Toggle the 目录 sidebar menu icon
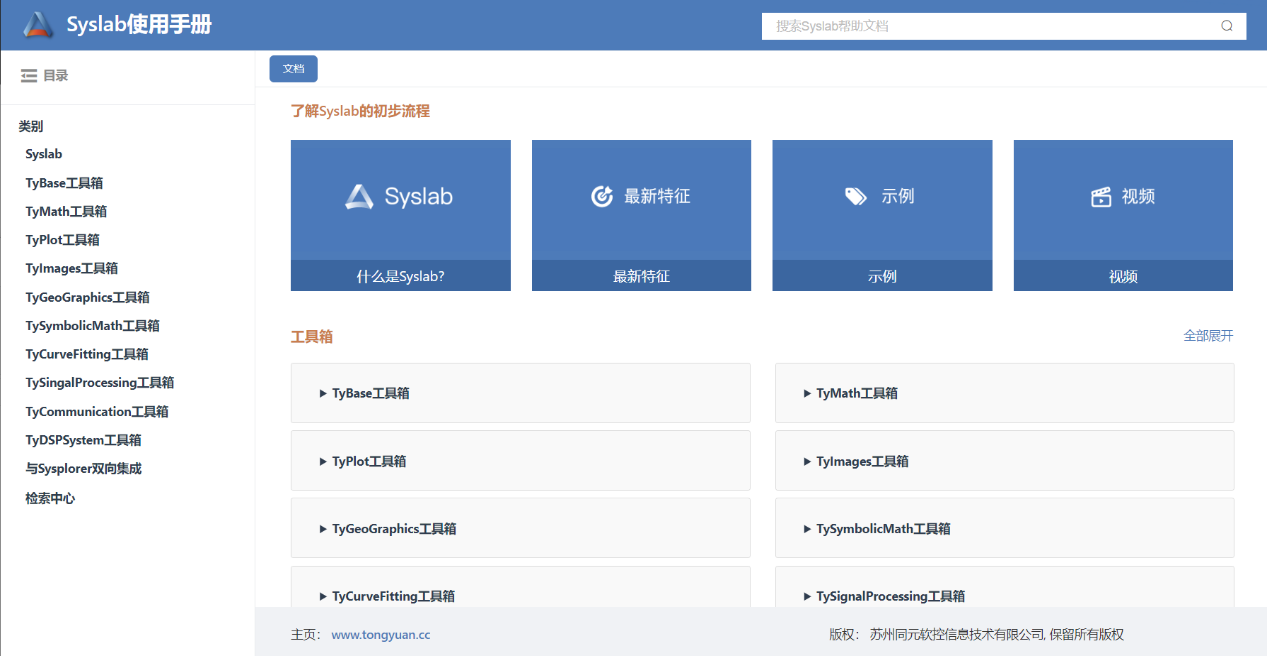This screenshot has height=656, width=1267. (x=29, y=76)
